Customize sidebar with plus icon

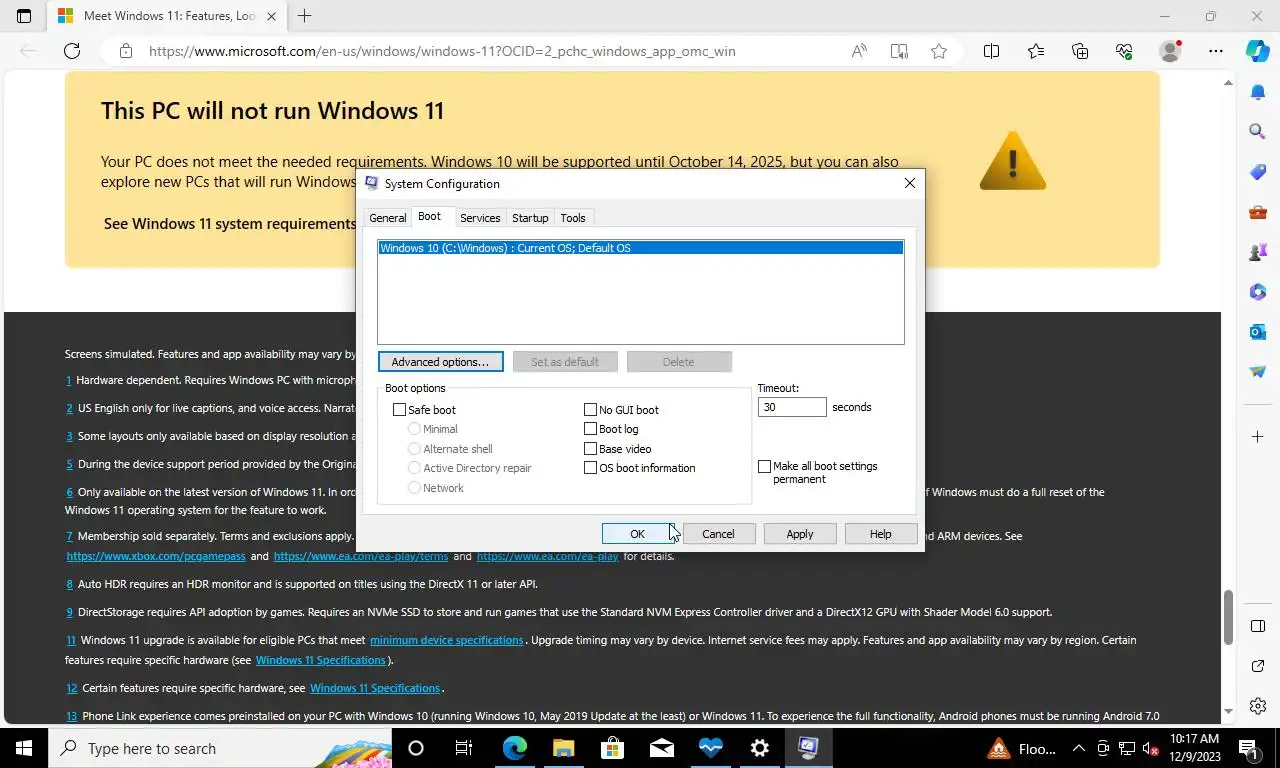(x=1258, y=437)
